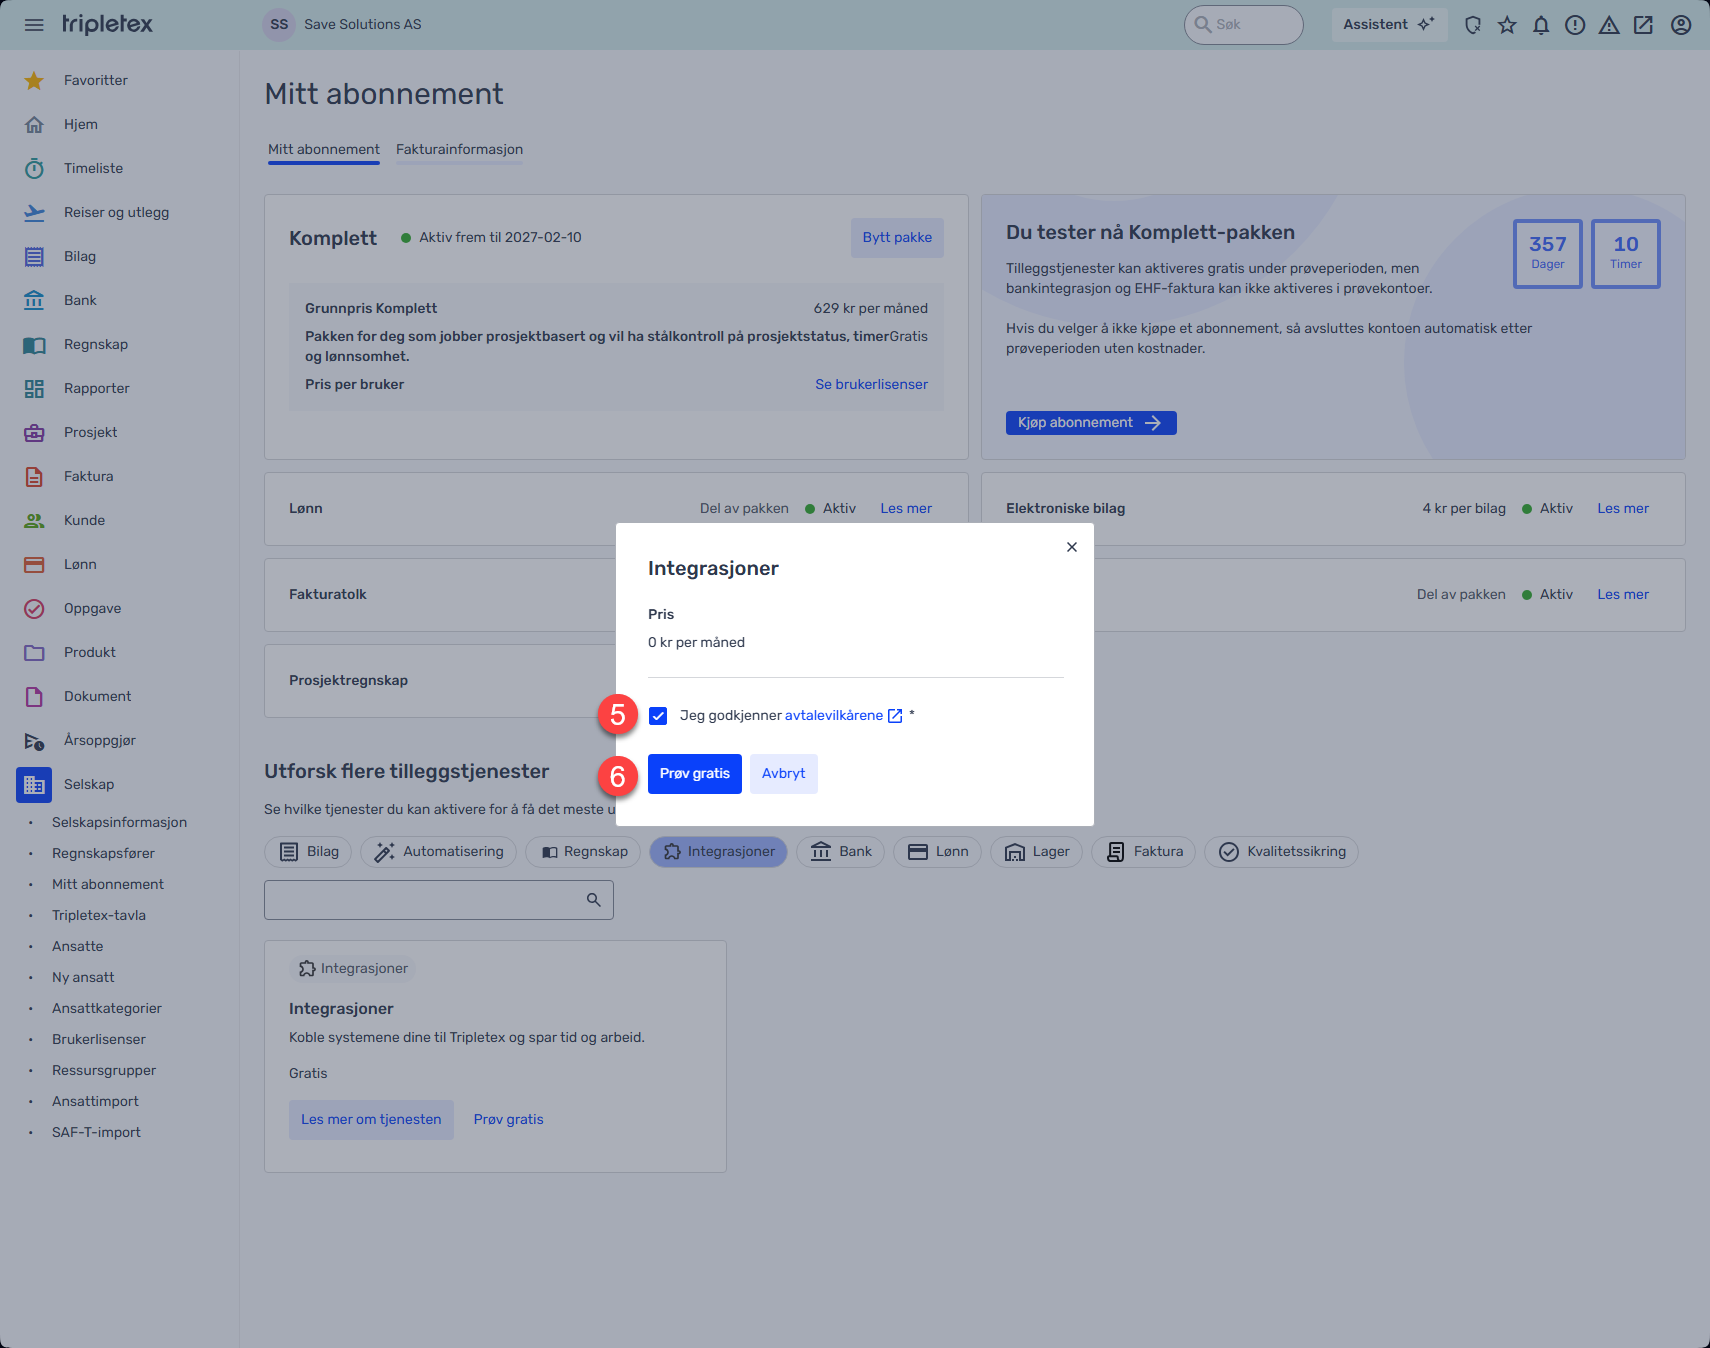Image resolution: width=1710 pixels, height=1348 pixels.
Task: Close the Integrasjoner dialog with X
Action: coord(1072,547)
